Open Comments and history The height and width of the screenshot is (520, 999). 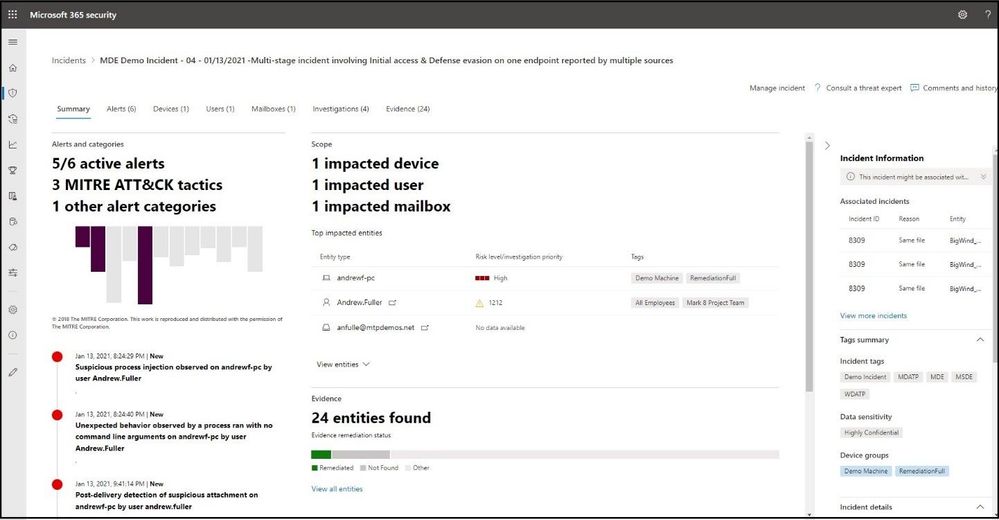click(x=959, y=88)
